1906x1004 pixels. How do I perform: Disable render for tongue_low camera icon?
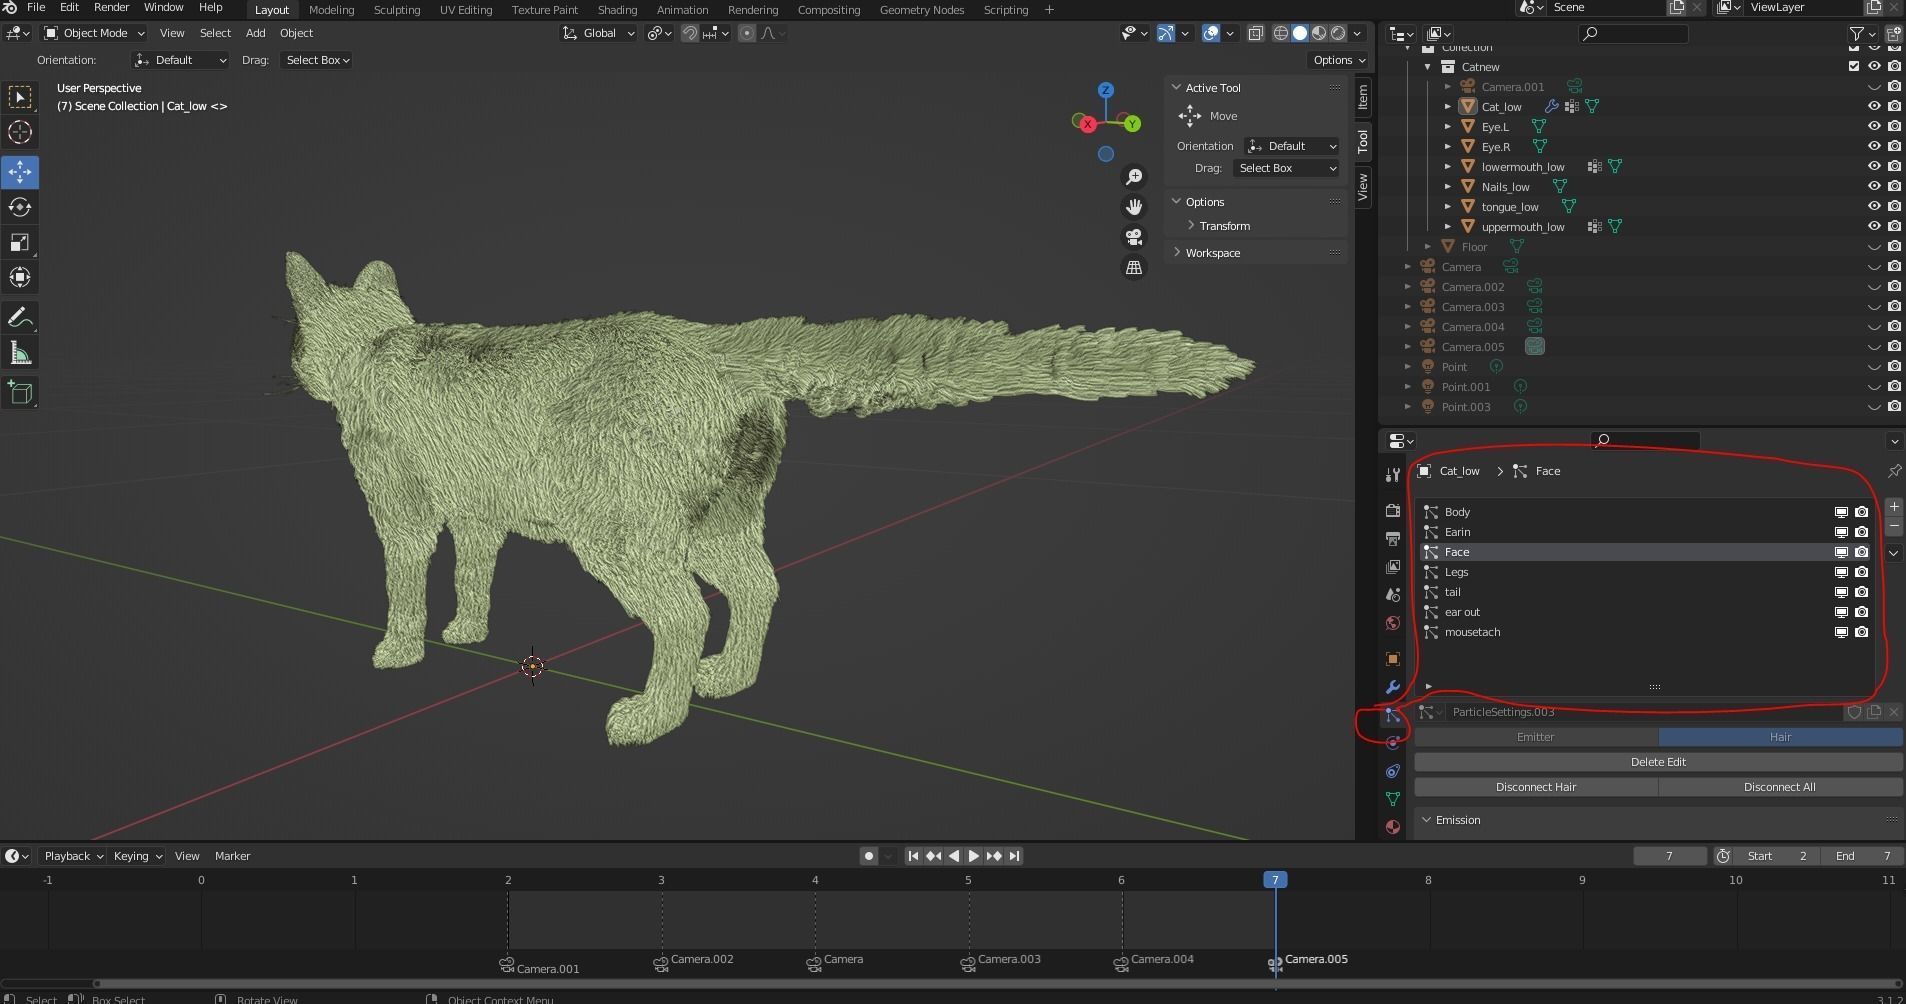pyautogui.click(x=1894, y=206)
